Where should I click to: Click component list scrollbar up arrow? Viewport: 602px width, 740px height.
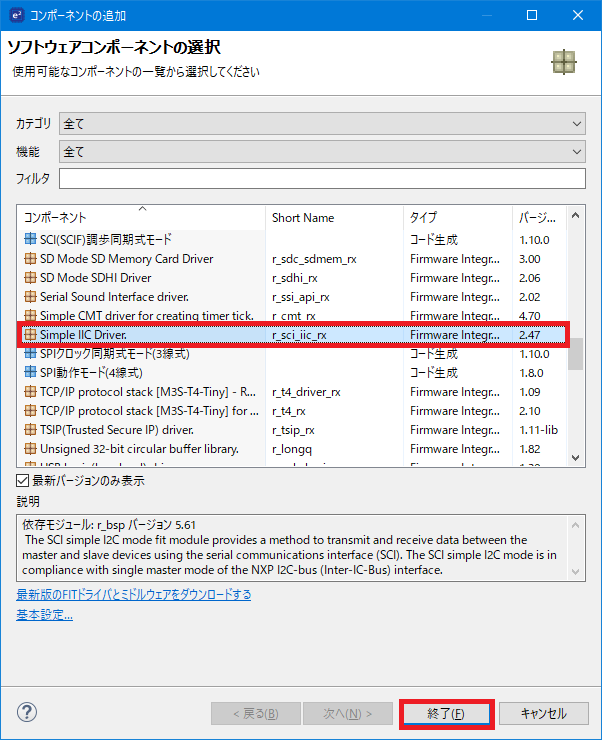(575, 215)
